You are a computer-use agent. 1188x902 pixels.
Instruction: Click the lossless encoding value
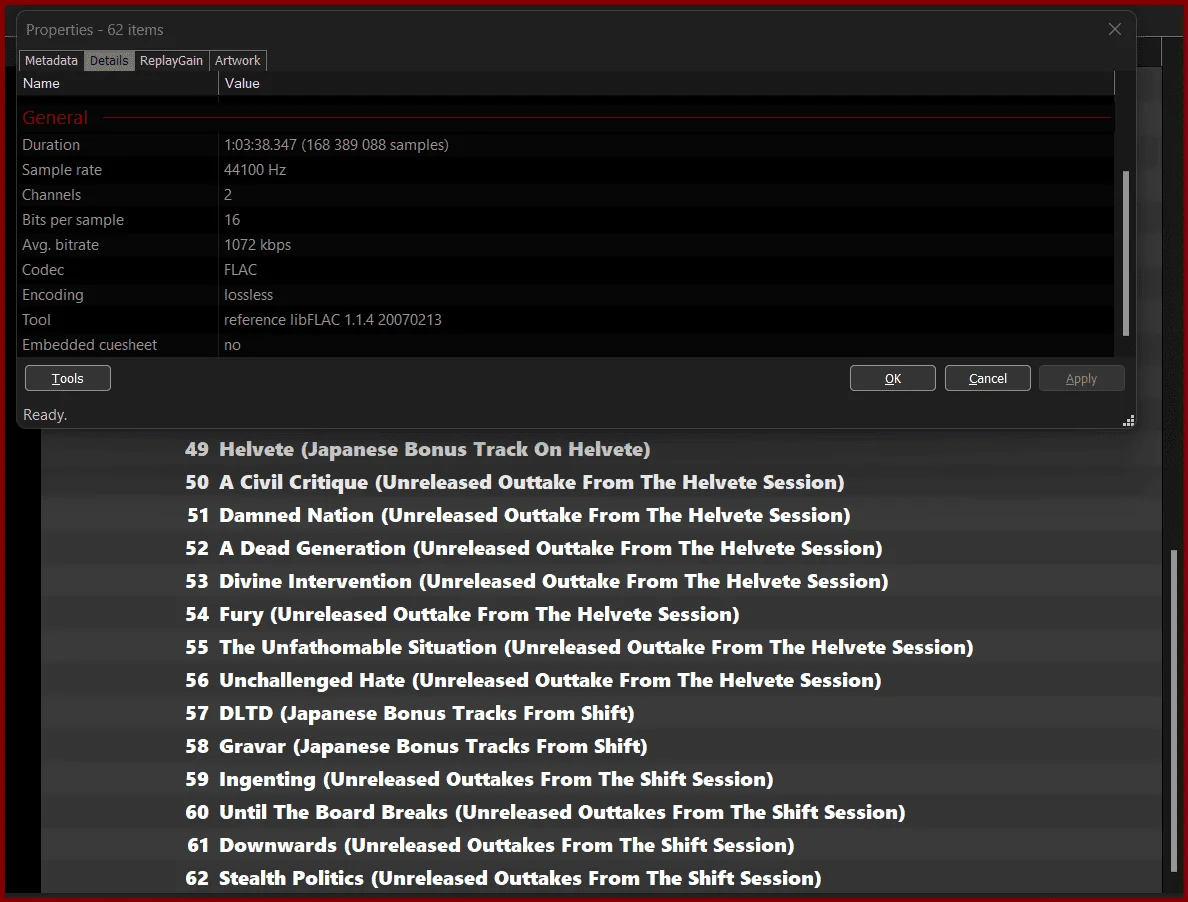tap(248, 295)
